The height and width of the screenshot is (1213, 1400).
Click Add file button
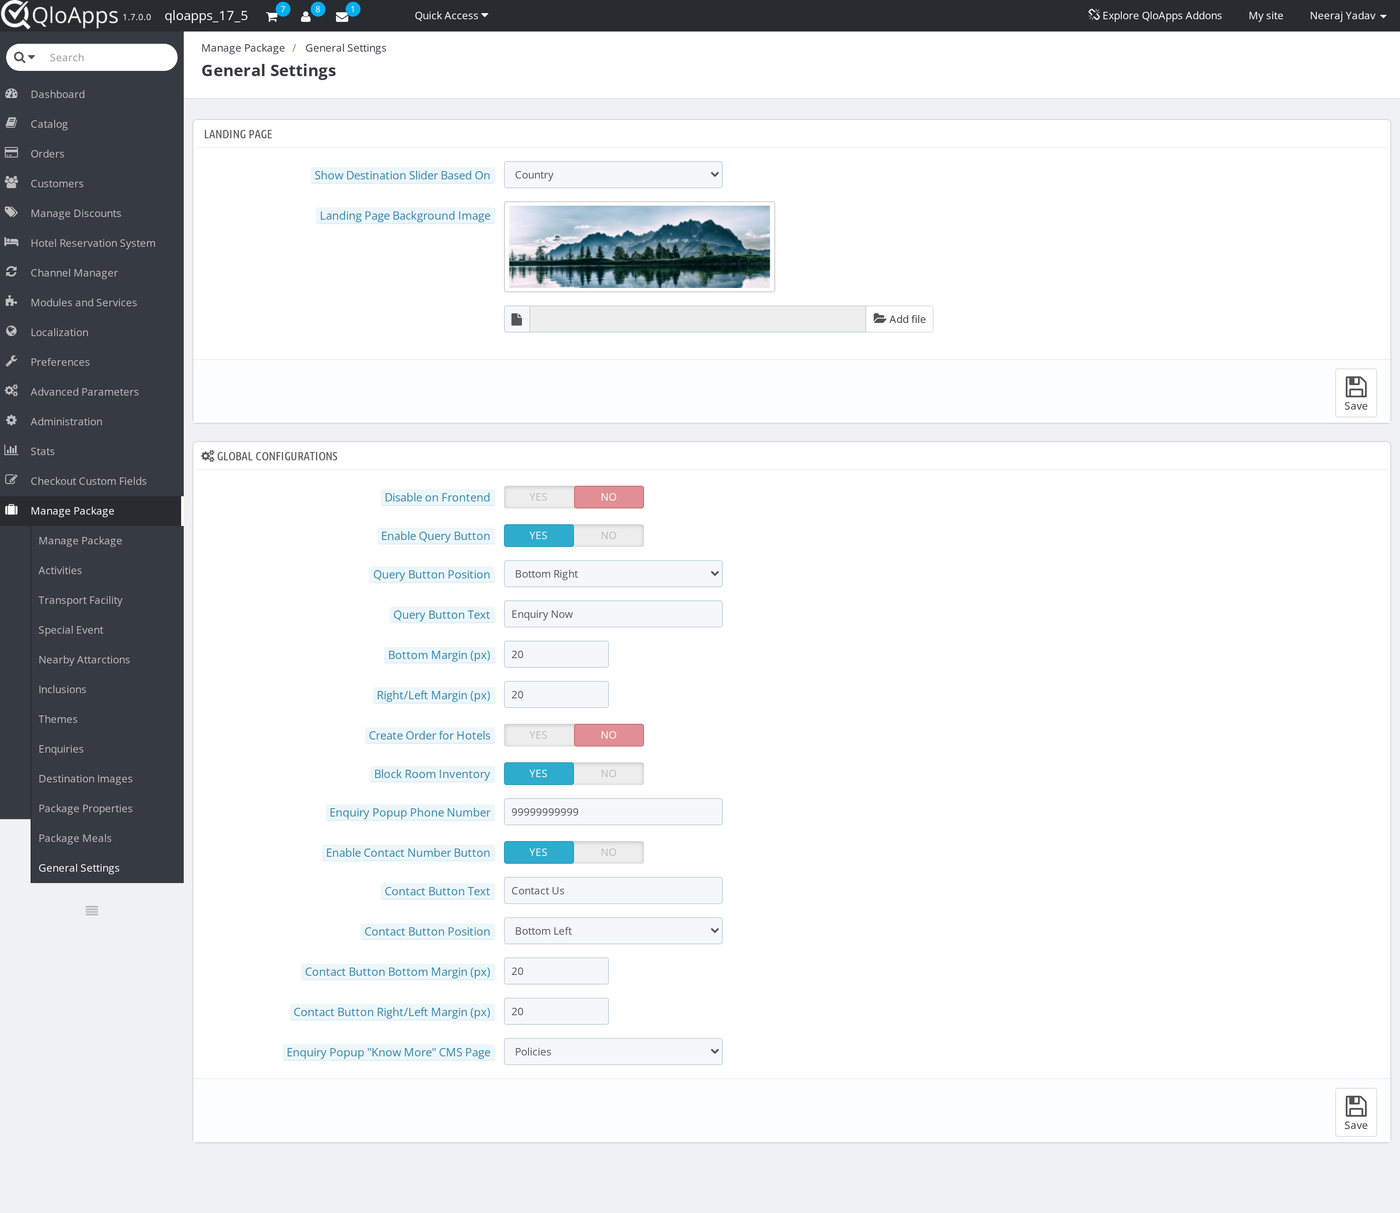tap(900, 319)
